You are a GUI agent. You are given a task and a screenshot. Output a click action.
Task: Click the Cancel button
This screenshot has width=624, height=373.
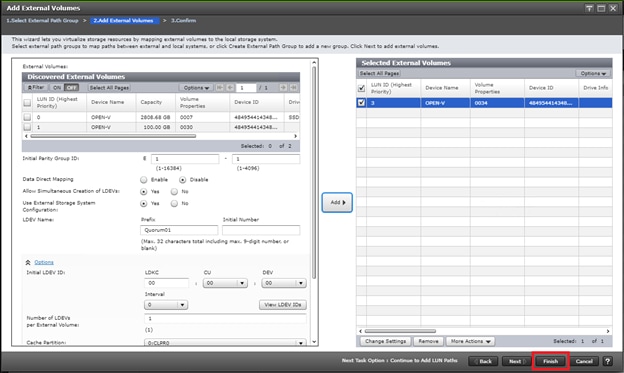point(584,361)
